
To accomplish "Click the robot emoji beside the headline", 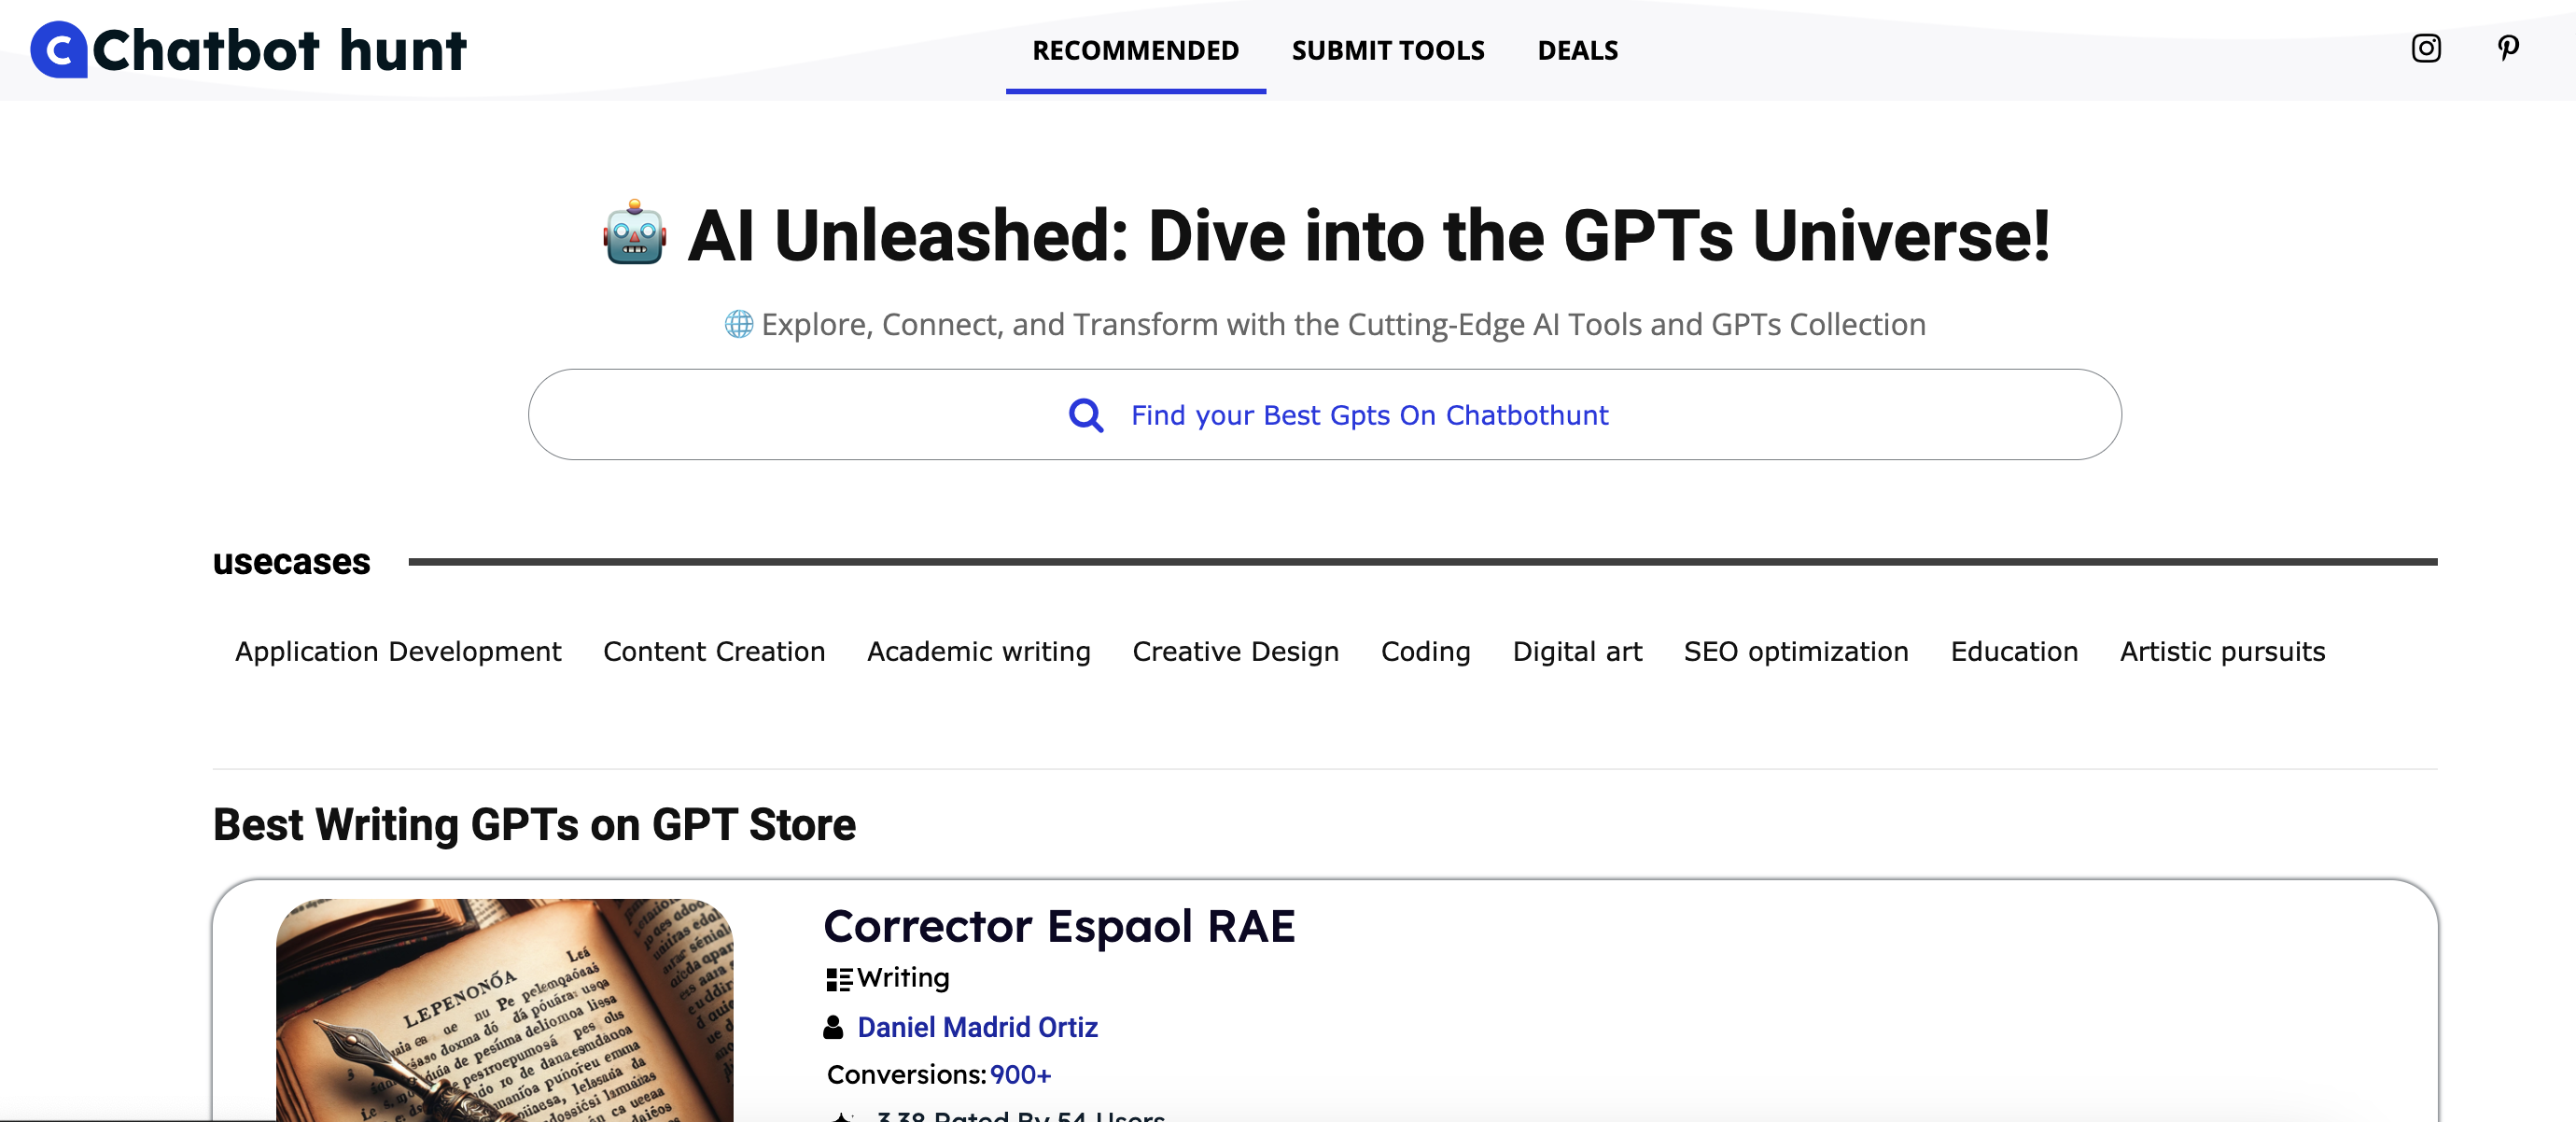I will [x=634, y=233].
